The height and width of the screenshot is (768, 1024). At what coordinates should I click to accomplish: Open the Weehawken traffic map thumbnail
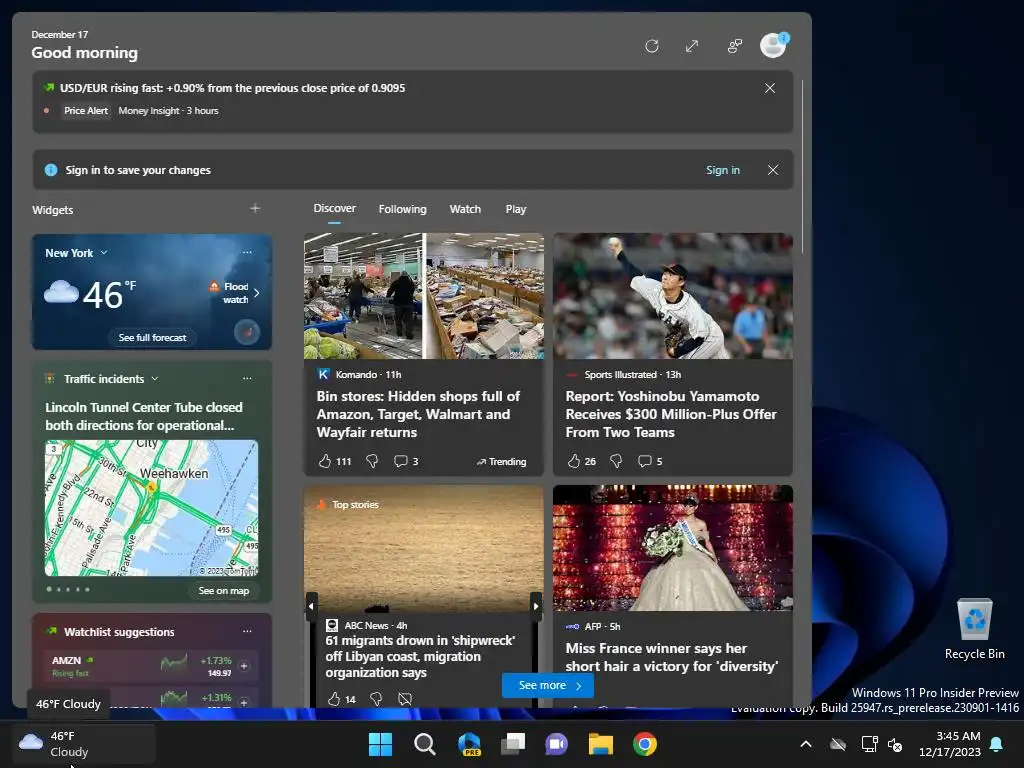(152, 508)
